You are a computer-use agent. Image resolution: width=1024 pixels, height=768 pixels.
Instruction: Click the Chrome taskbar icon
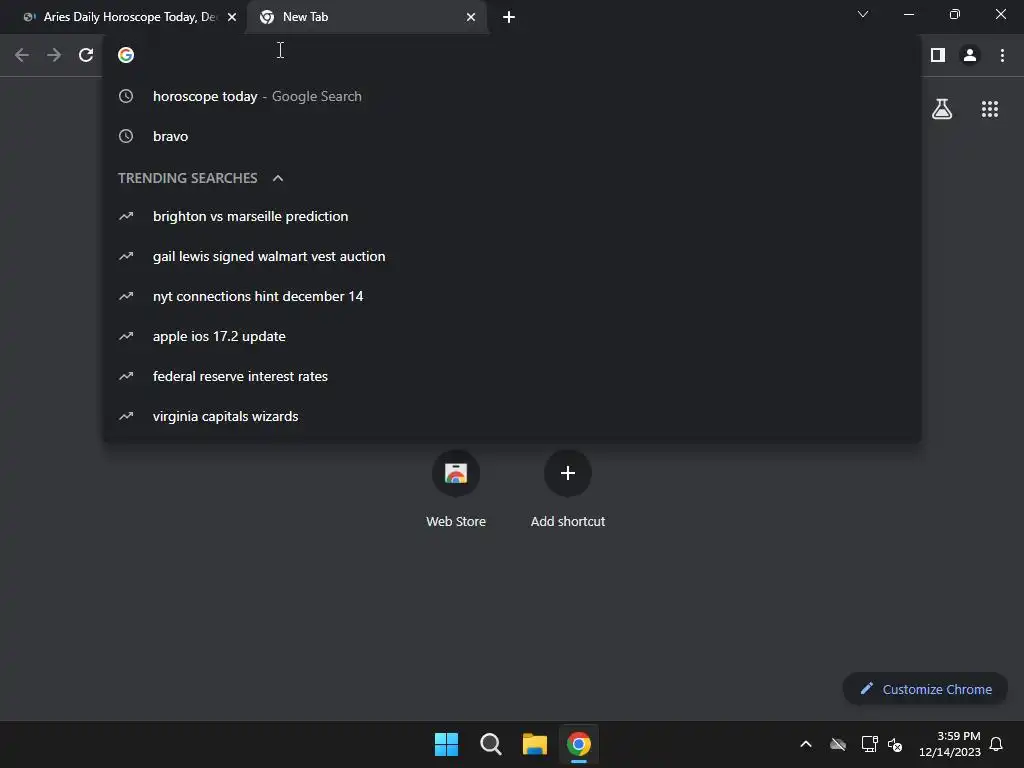[579, 744]
